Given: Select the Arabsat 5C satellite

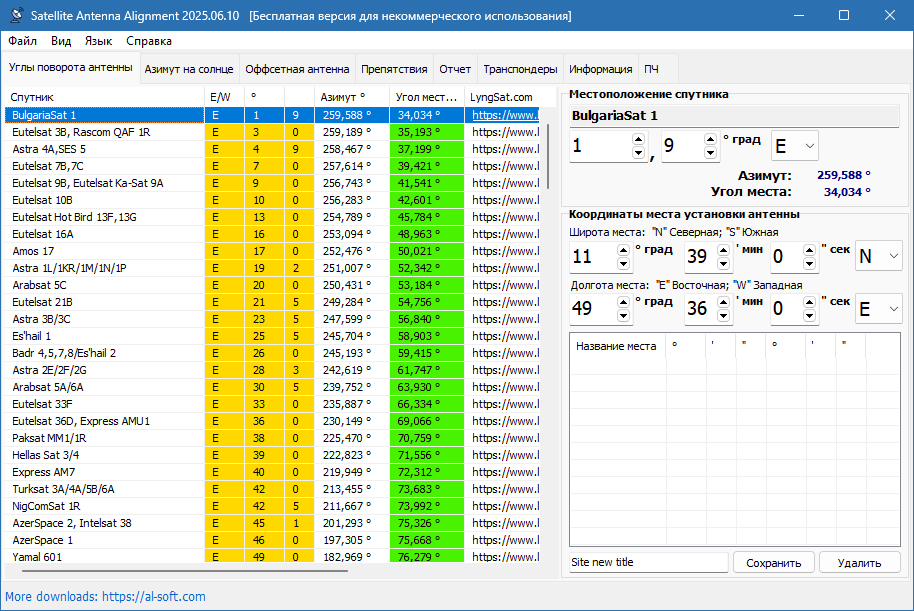Looking at the screenshot, I should (273, 285).
